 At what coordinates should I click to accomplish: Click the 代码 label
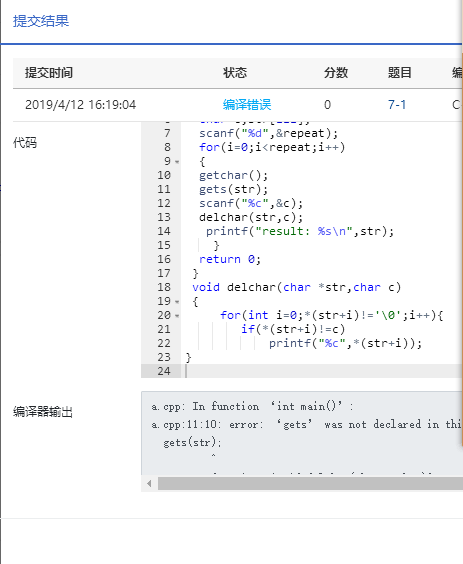(x=25, y=142)
